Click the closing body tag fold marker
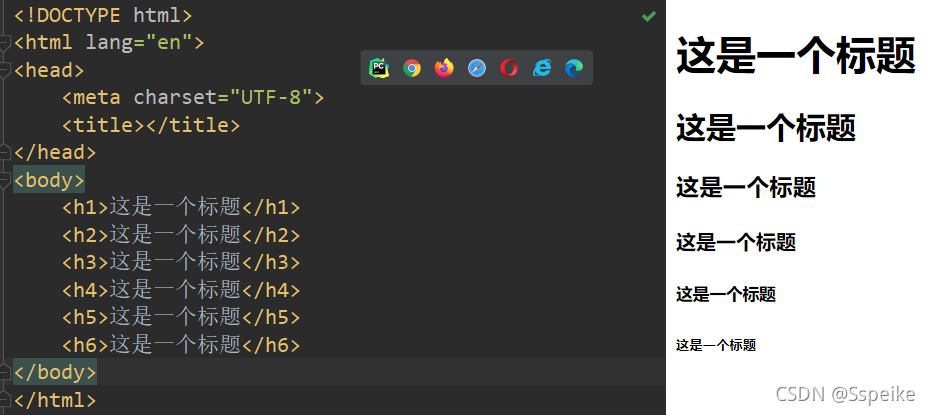930x415 pixels. tap(5, 372)
